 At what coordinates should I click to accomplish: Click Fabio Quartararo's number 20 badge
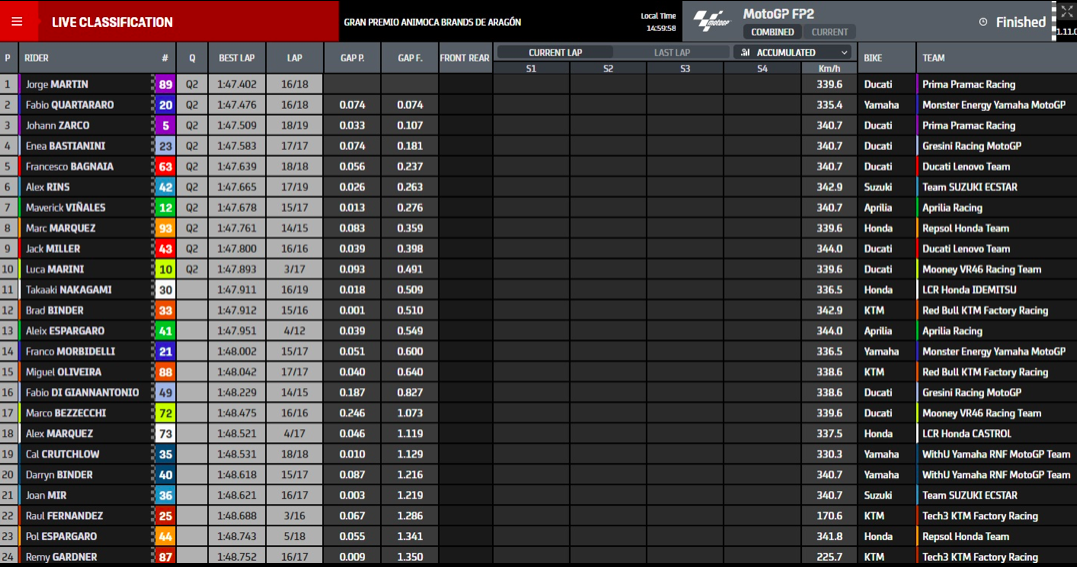(165, 105)
